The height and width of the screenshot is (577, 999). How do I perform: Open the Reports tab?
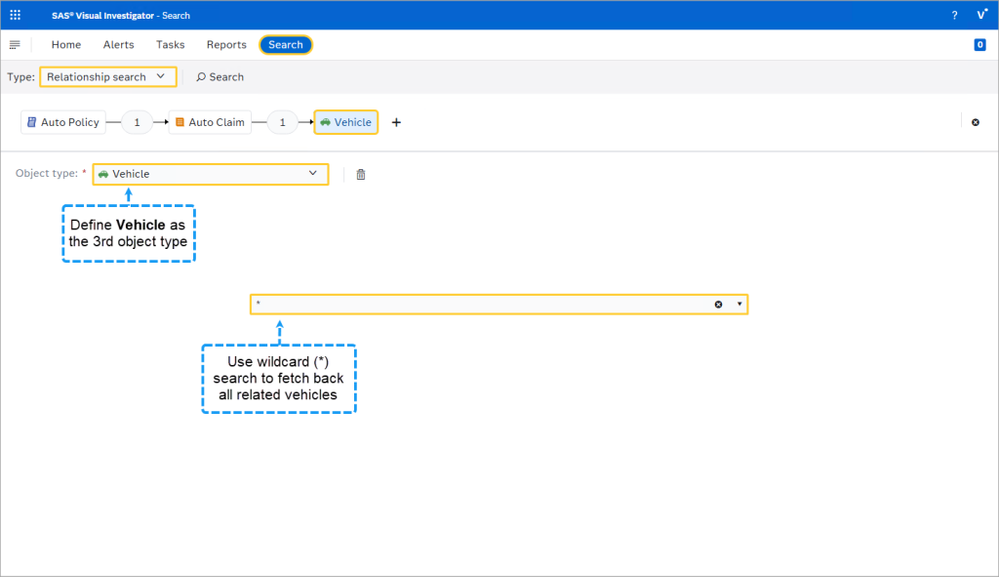coord(226,45)
